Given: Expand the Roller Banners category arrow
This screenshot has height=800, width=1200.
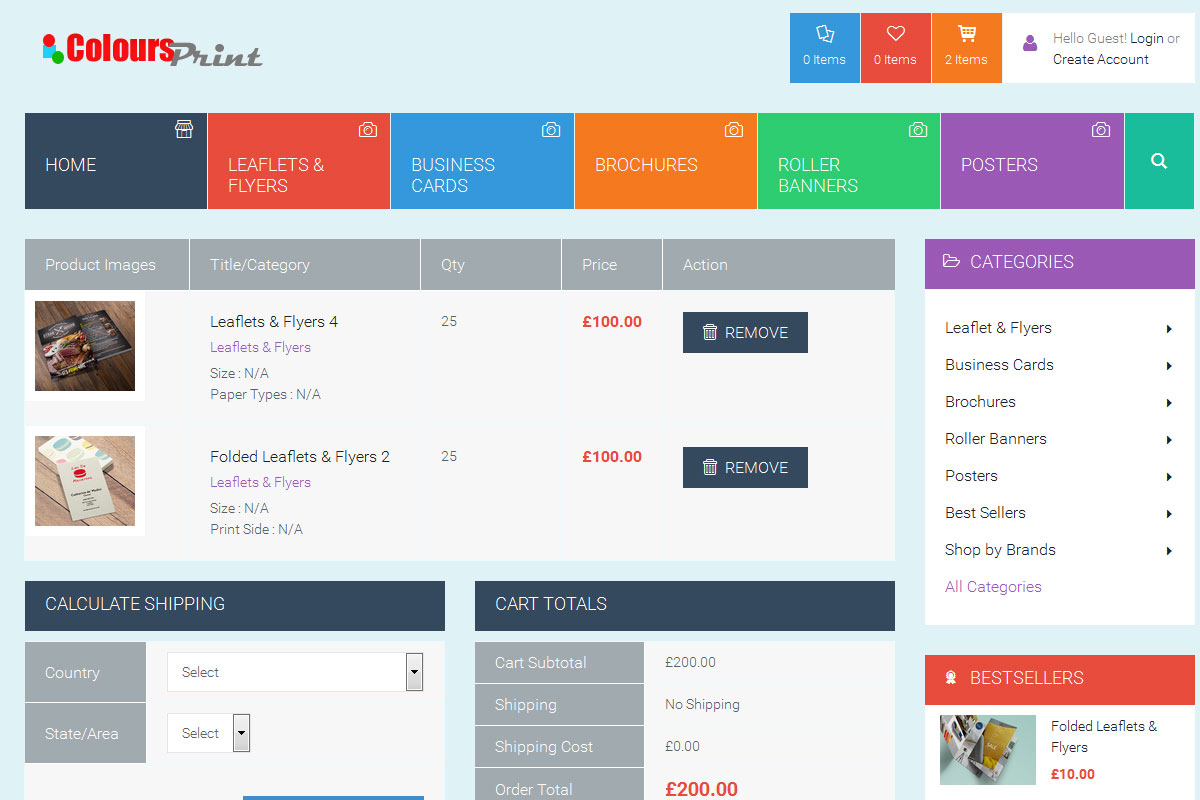Looking at the screenshot, I should pos(1169,440).
